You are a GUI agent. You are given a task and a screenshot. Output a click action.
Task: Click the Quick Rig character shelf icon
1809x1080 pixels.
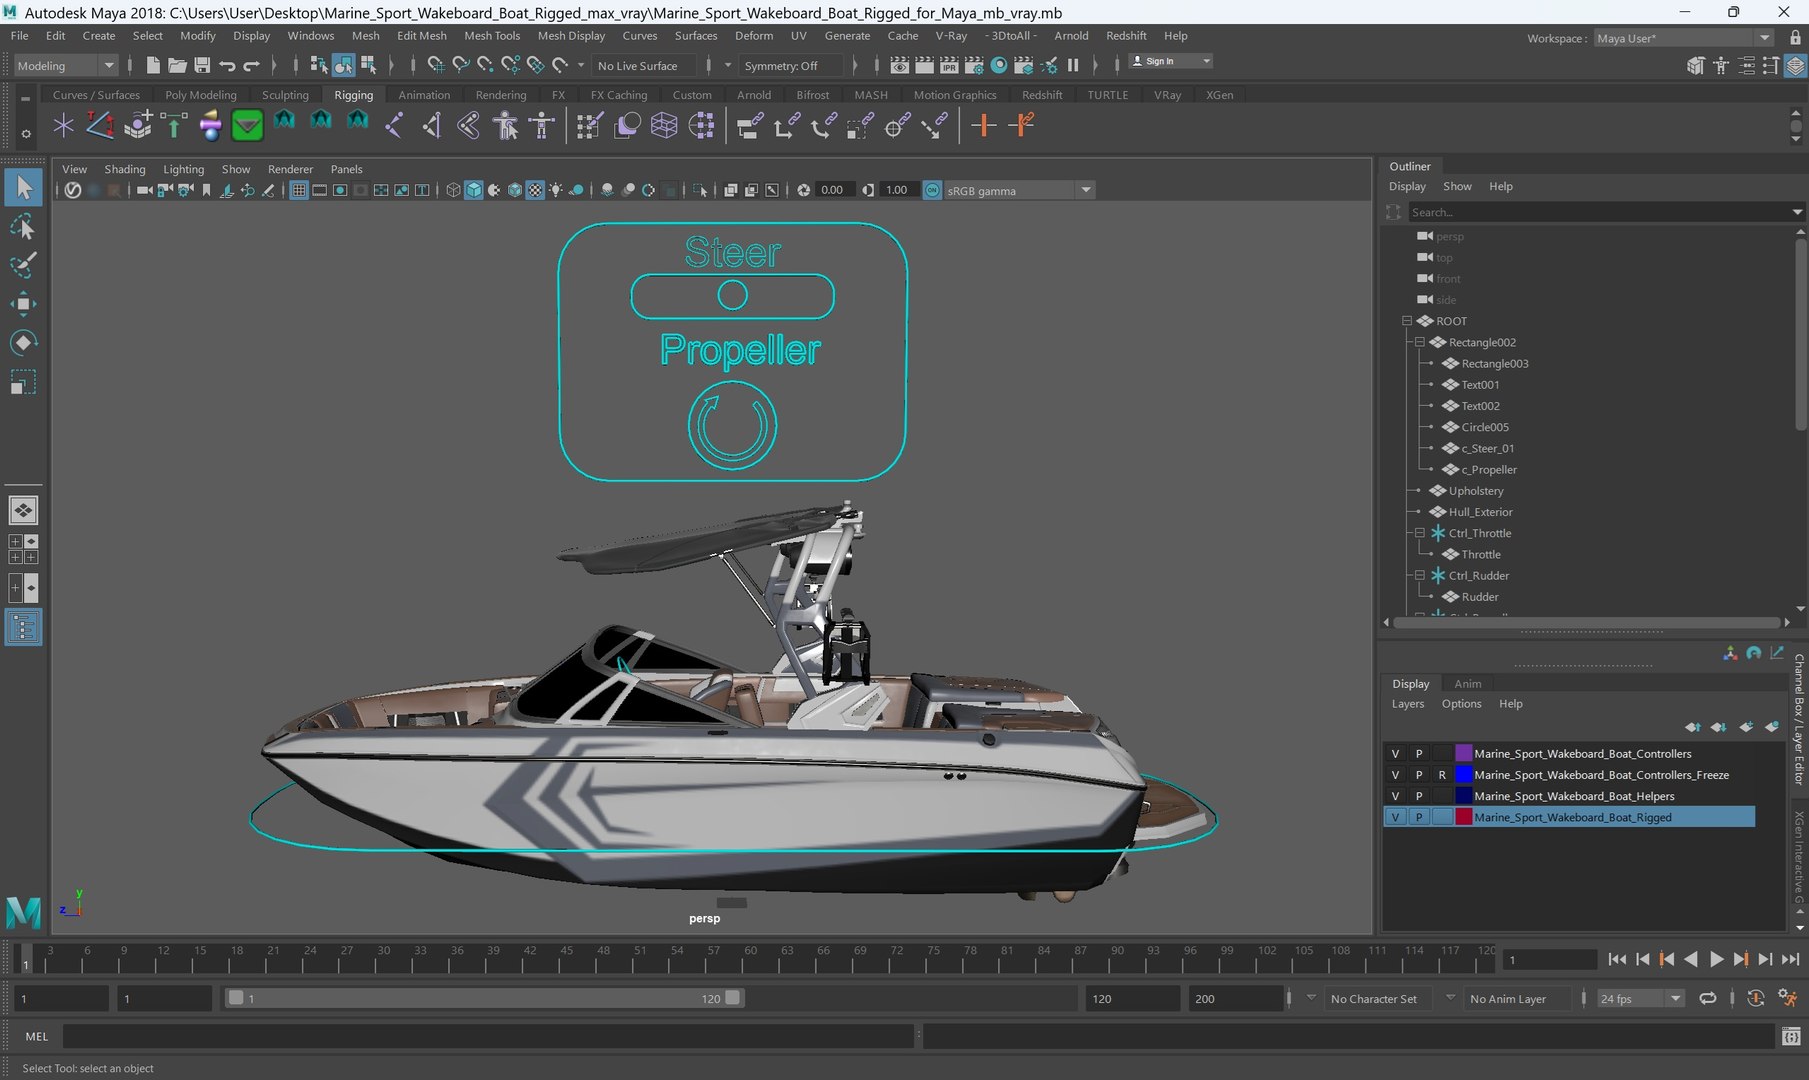click(505, 125)
